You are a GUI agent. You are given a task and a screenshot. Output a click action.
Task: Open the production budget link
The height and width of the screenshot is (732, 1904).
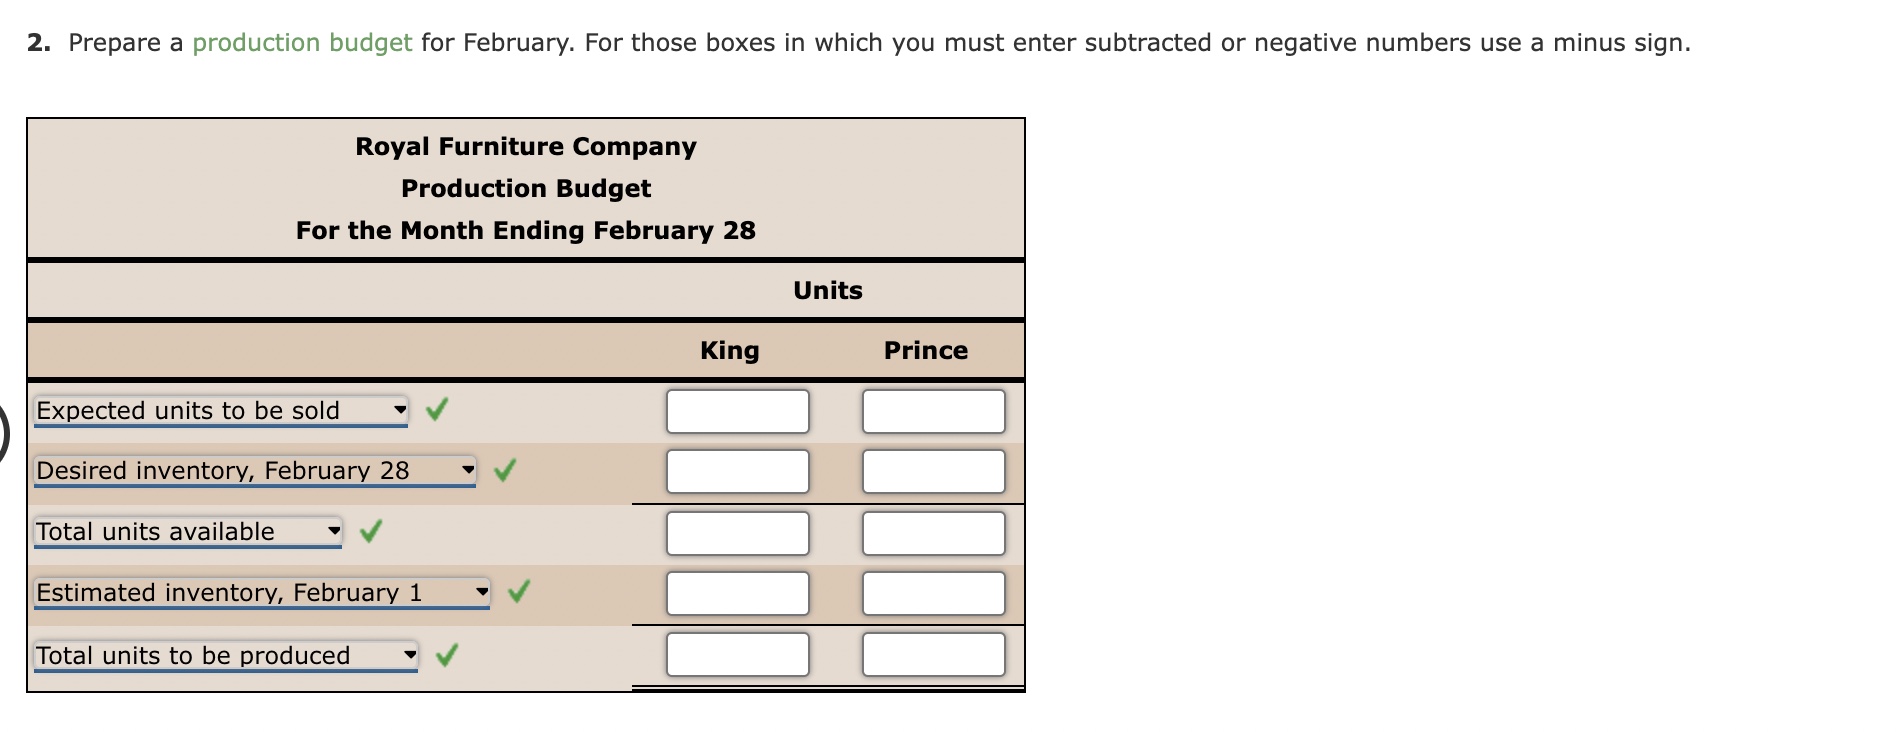(x=302, y=42)
